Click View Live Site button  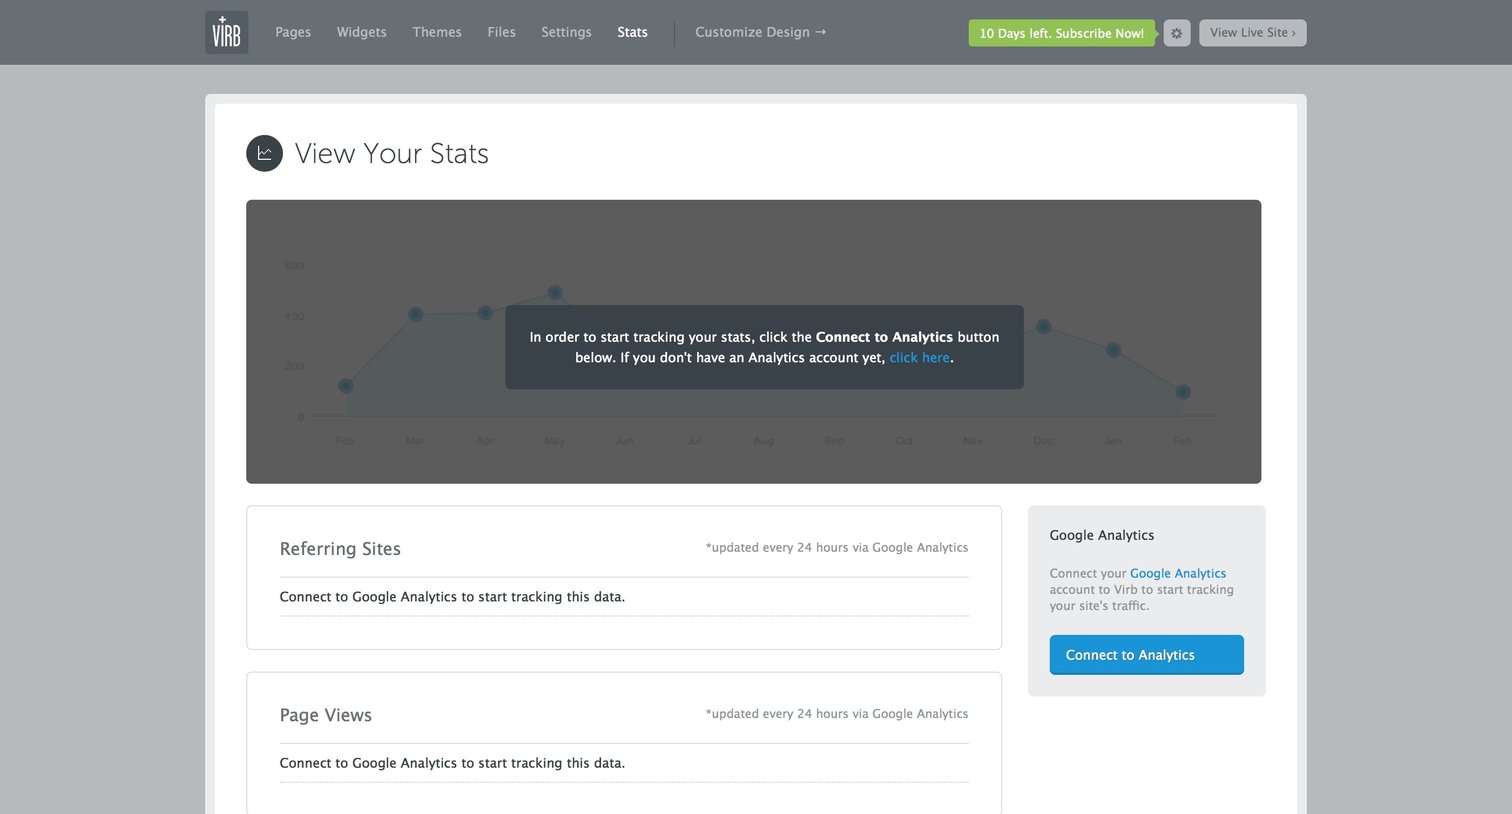pos(1253,33)
